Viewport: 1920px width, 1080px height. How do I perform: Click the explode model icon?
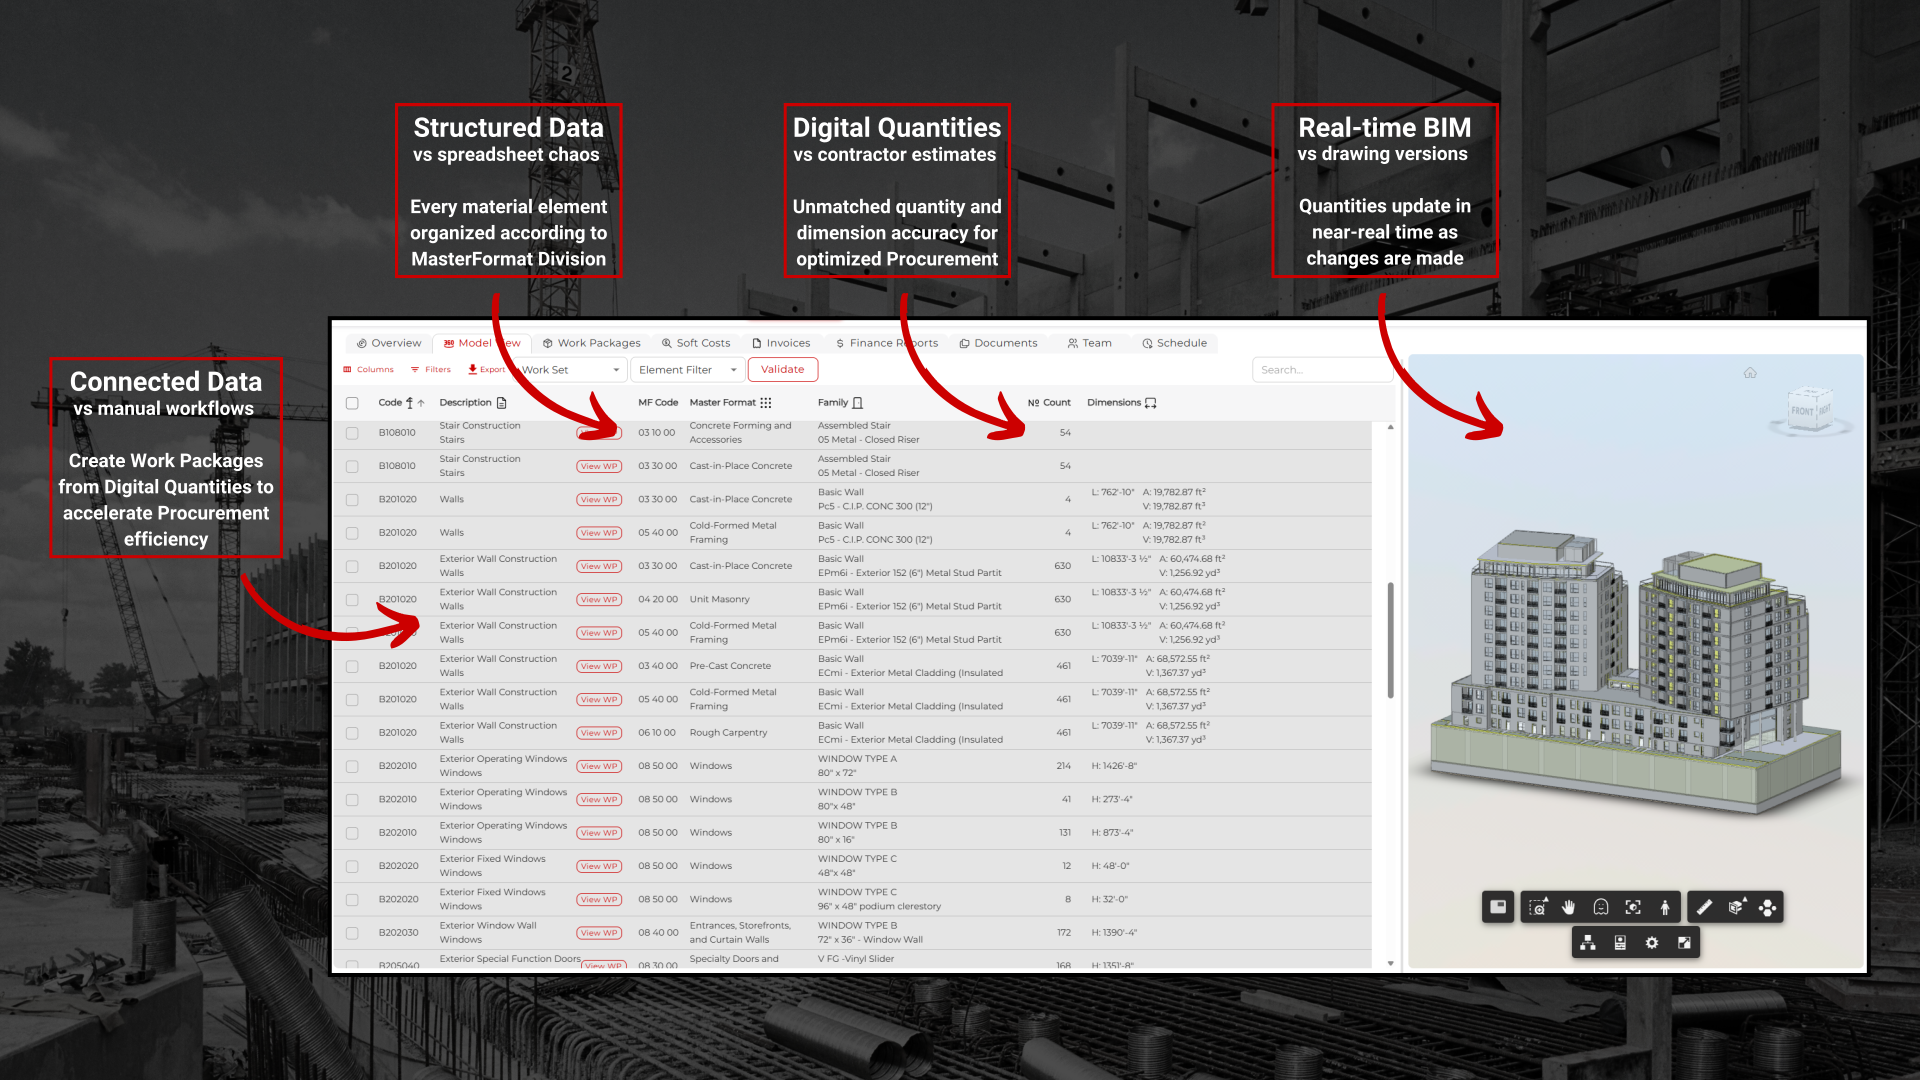click(1768, 907)
